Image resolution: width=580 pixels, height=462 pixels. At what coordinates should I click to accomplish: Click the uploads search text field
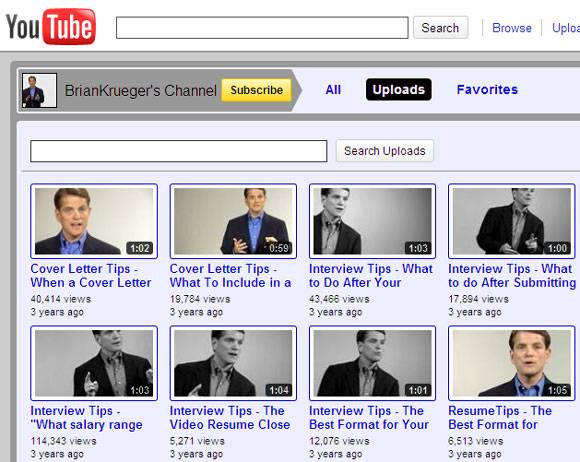tap(179, 151)
